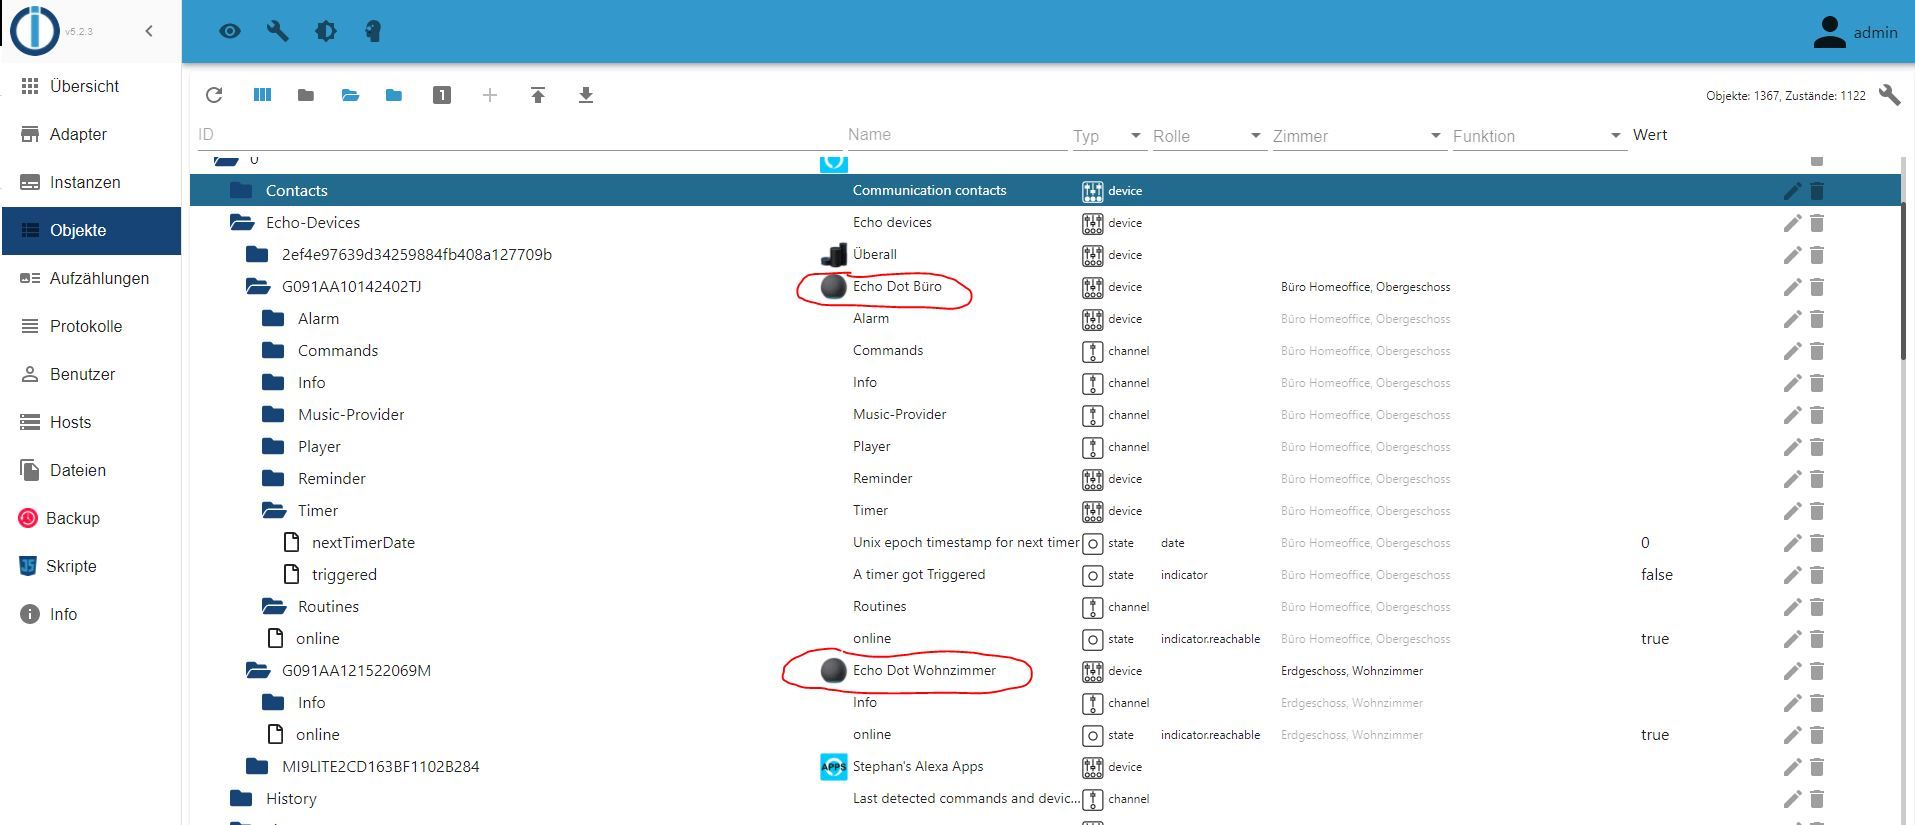Open the Funktion filter dropdown
This screenshot has width=1915, height=825.
point(1615,136)
